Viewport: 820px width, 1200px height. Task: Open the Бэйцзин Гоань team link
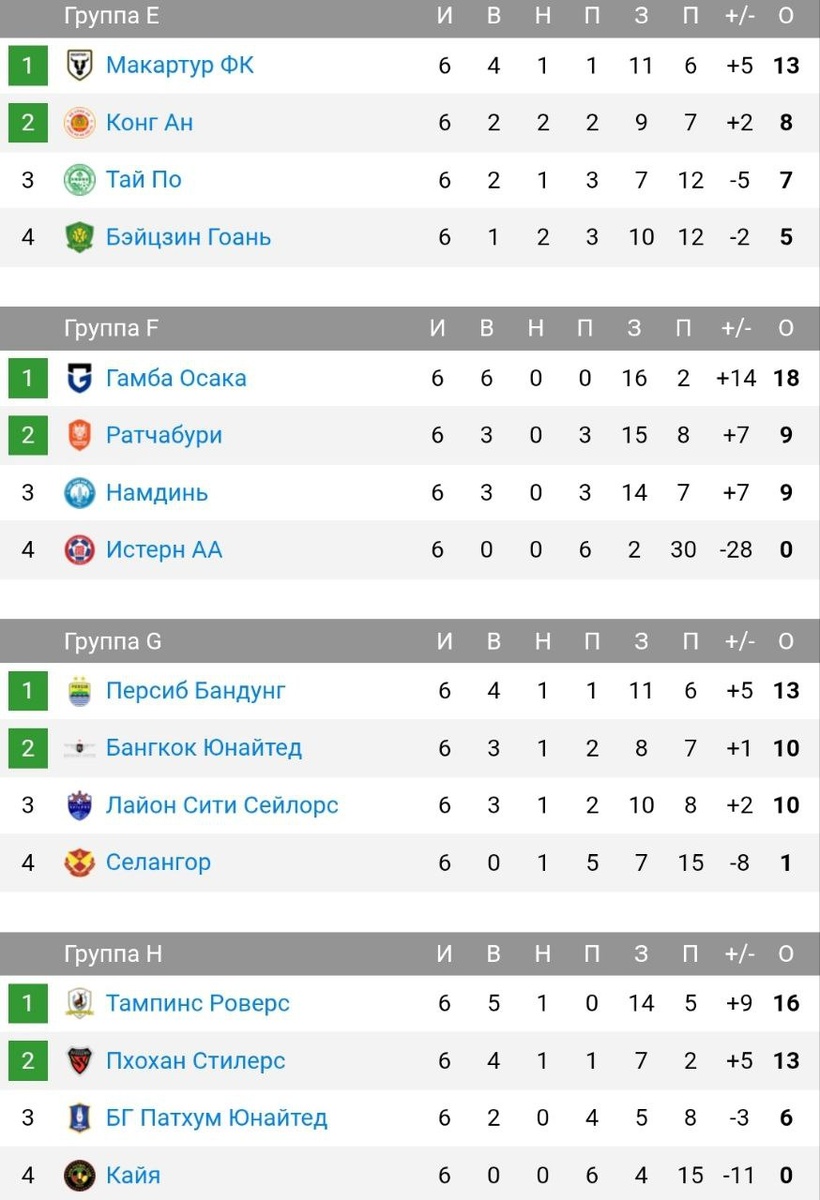tap(188, 237)
